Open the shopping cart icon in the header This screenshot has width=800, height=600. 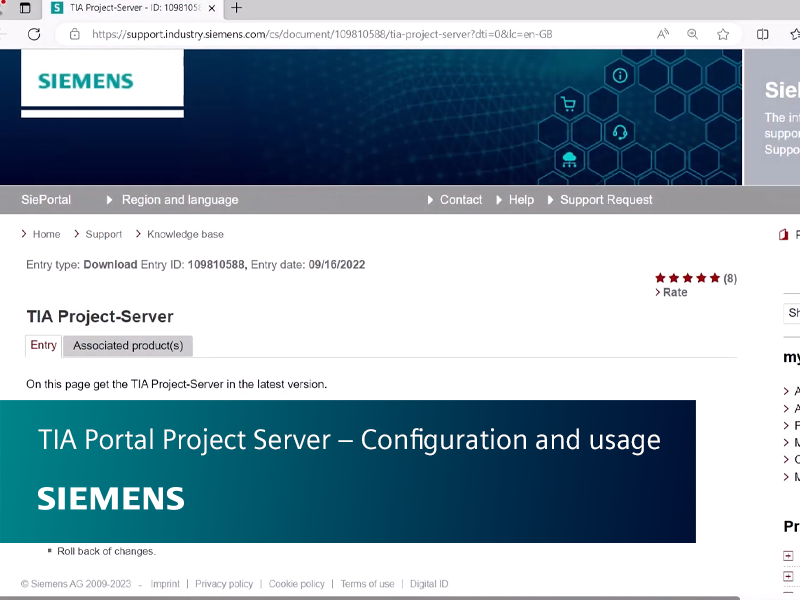(568, 103)
